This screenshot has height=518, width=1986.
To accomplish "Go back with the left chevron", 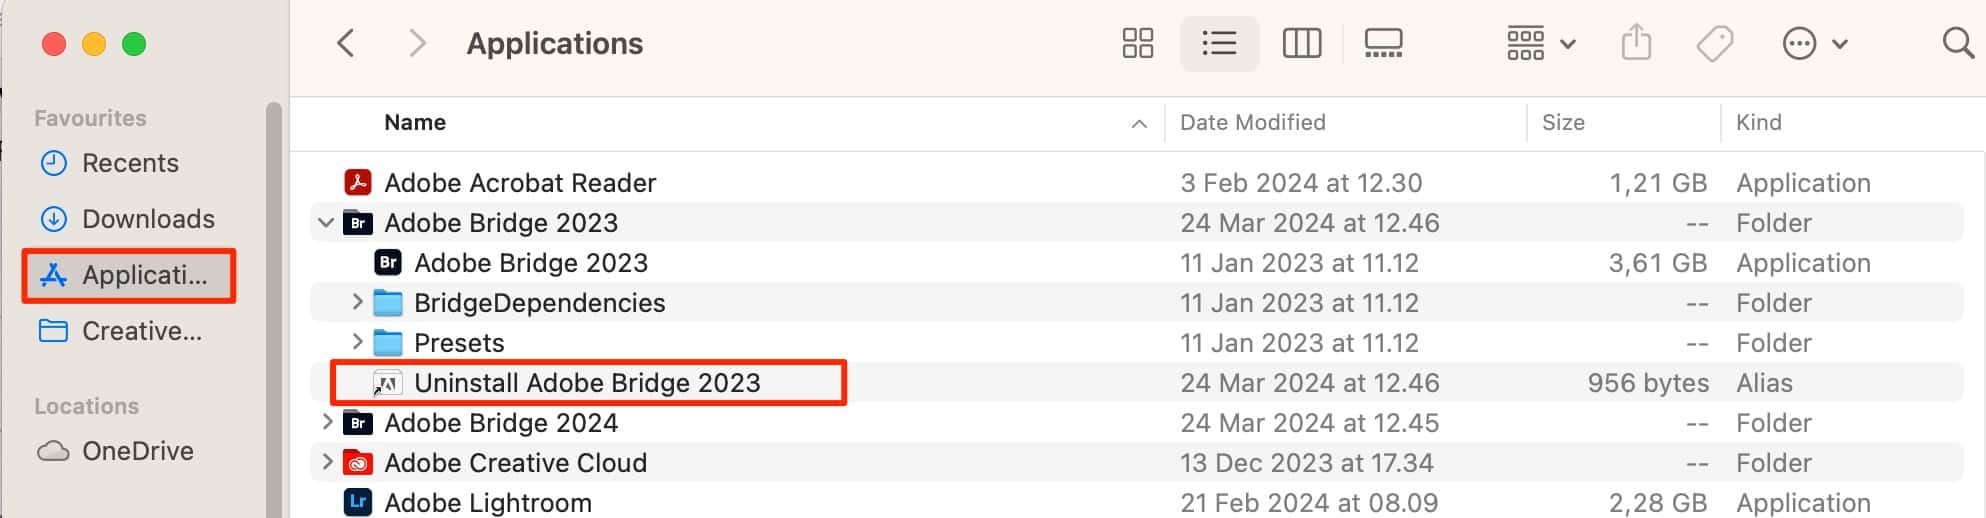I will coord(346,44).
